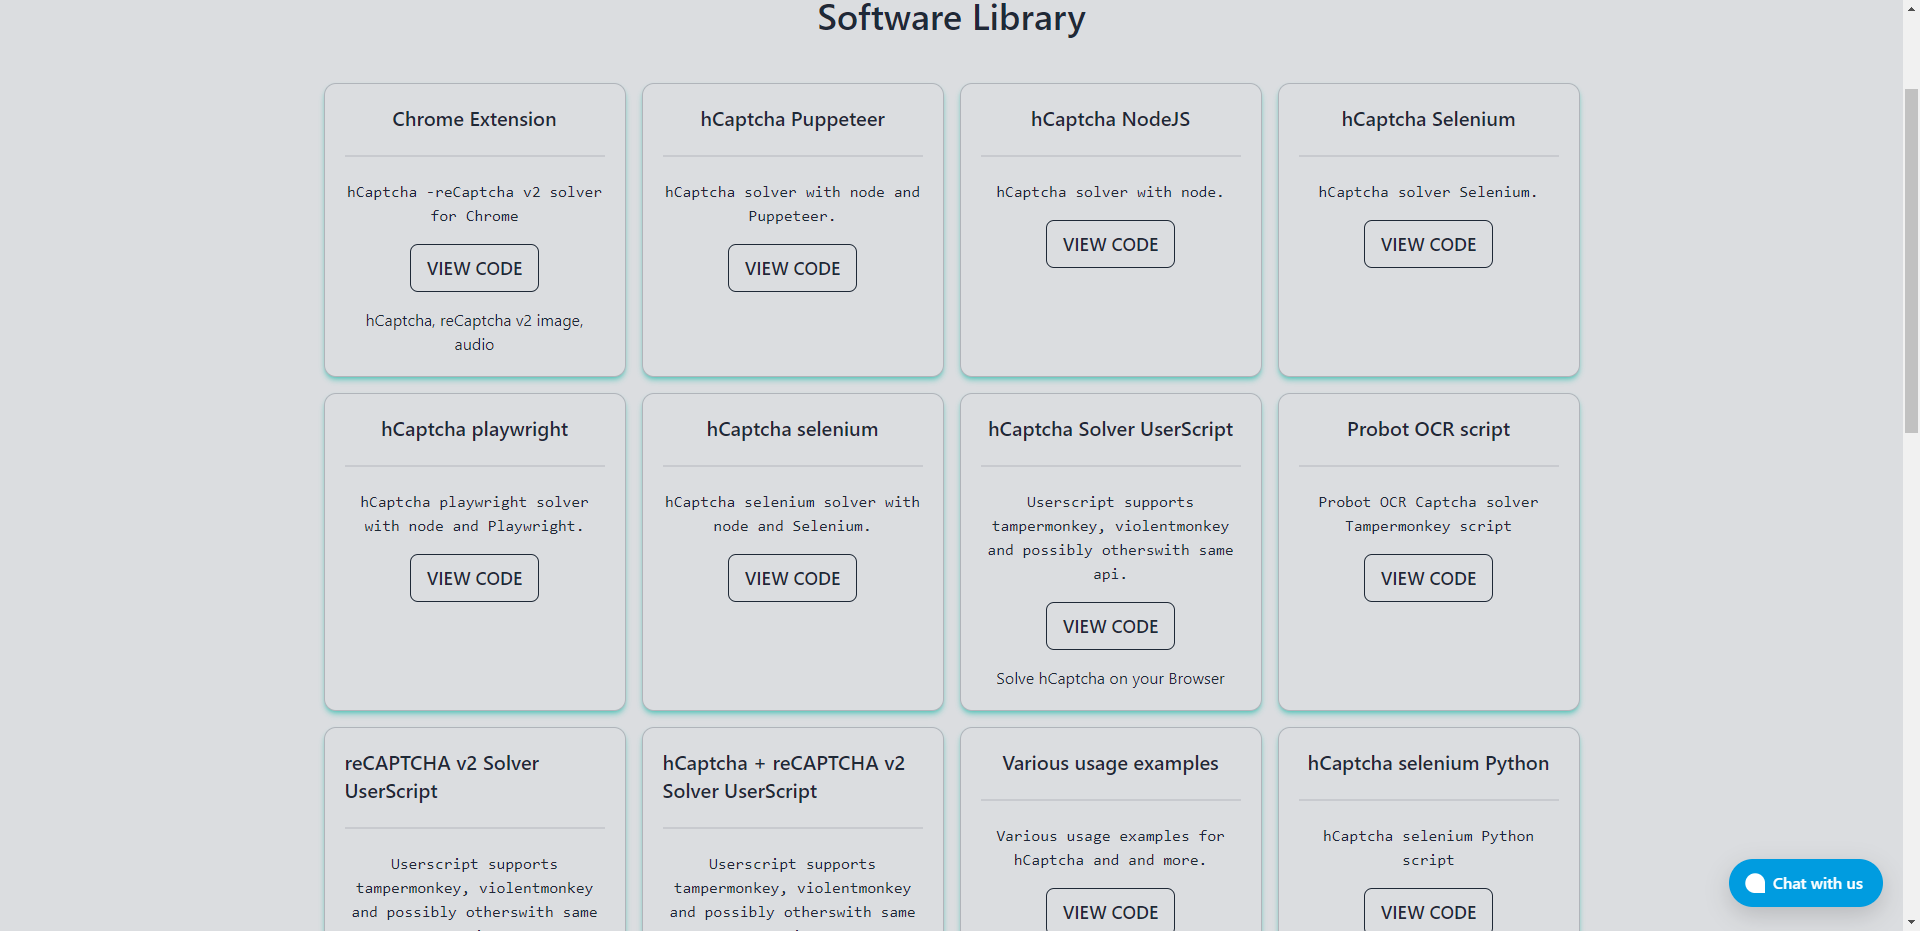Image resolution: width=1920 pixels, height=931 pixels.
Task: Click 'hCaptcha selenium solver with node and Selenium.' text
Action: point(792,514)
